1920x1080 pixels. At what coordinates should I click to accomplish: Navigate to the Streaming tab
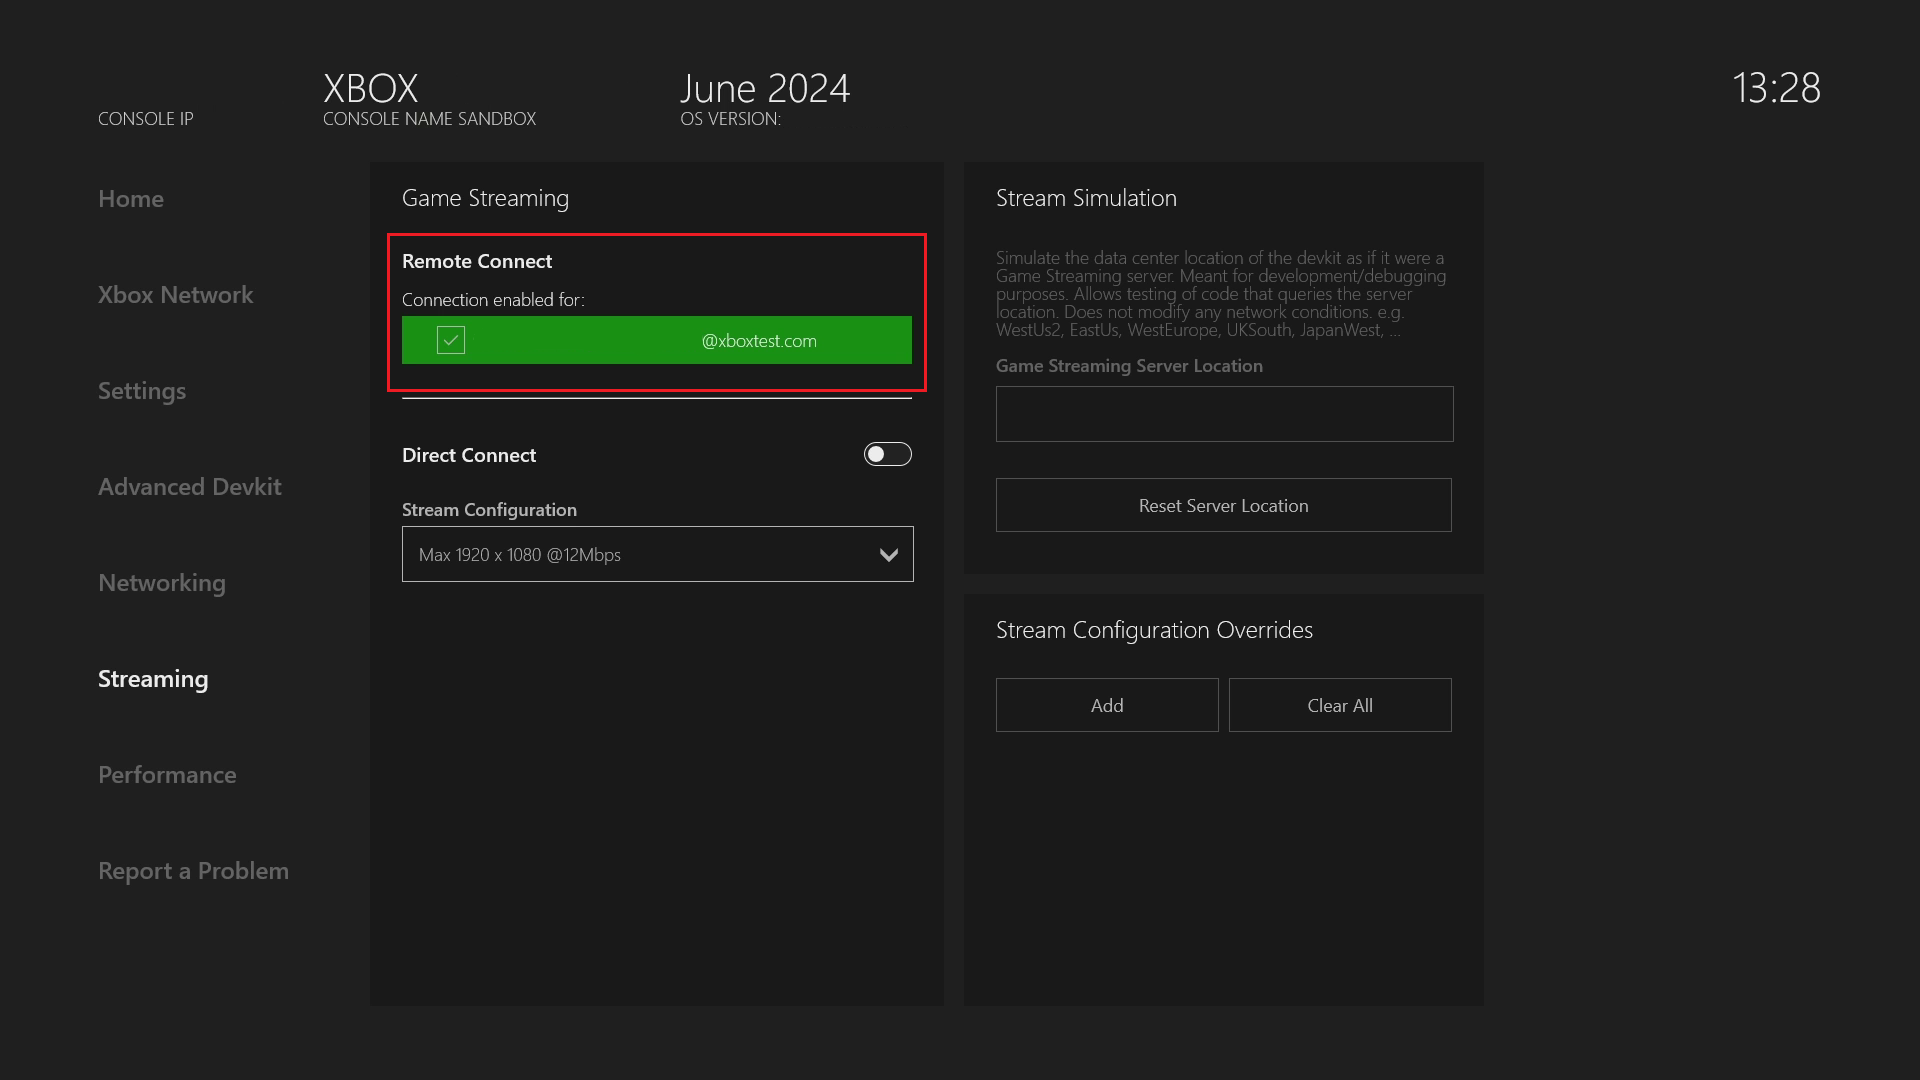tap(153, 676)
